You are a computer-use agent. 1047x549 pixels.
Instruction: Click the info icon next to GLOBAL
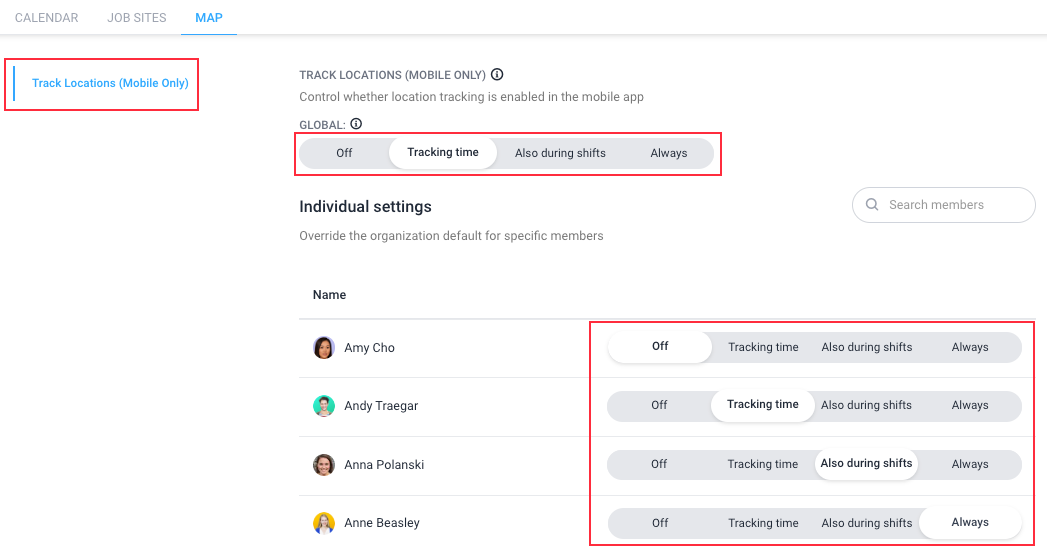(x=356, y=124)
